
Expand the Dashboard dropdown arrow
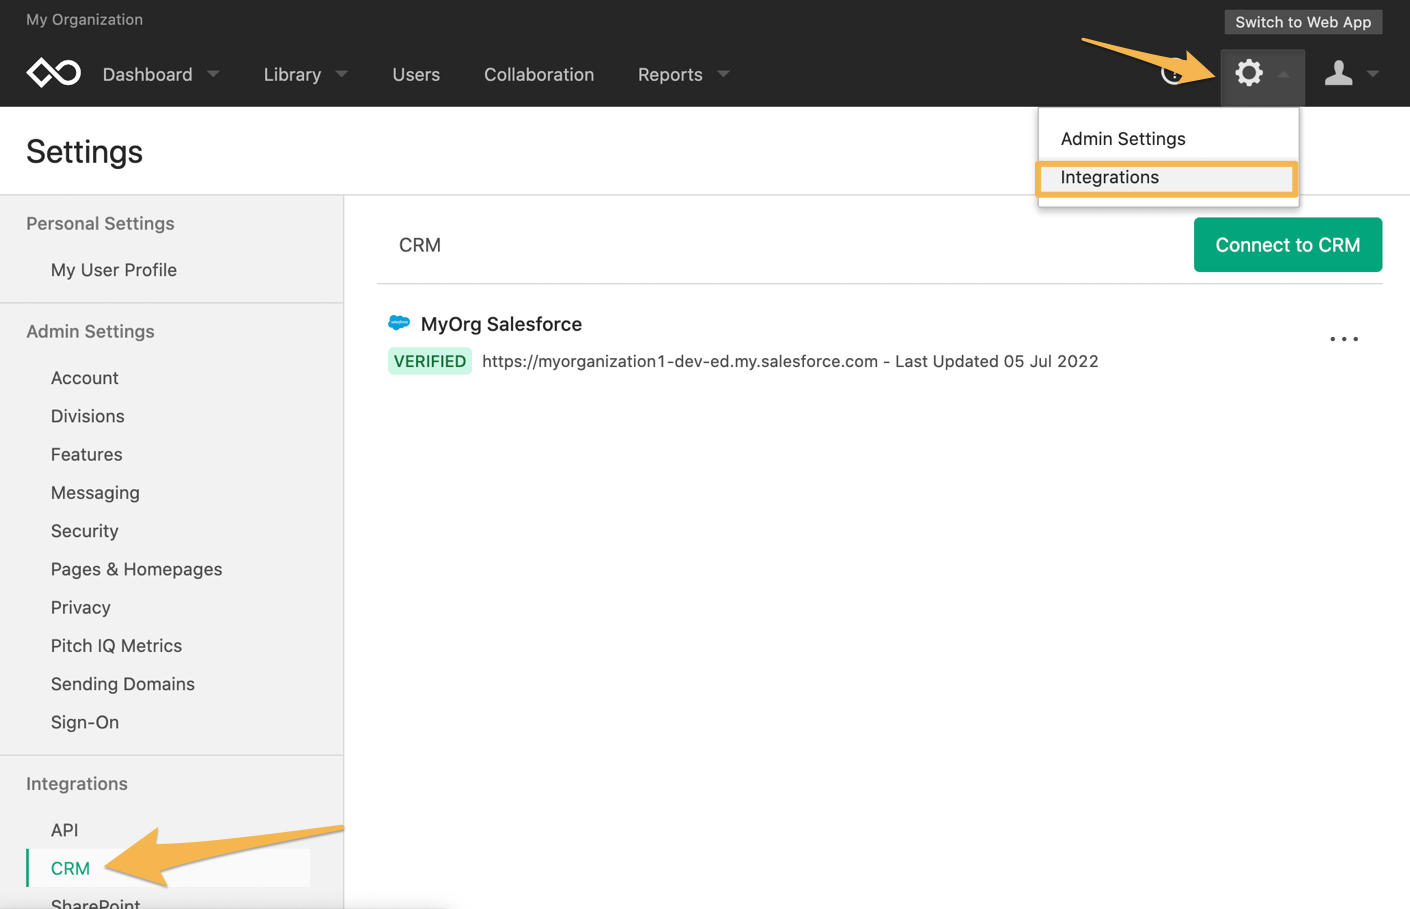[x=213, y=74]
